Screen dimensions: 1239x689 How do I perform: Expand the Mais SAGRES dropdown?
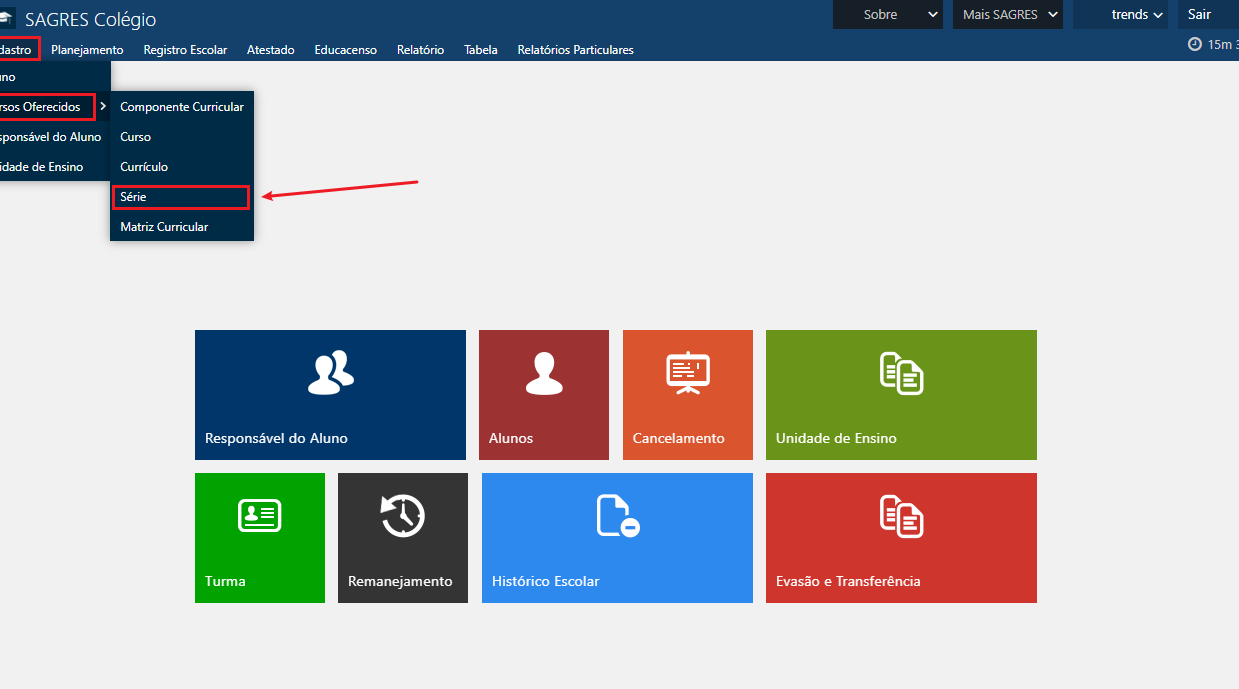tap(1009, 14)
